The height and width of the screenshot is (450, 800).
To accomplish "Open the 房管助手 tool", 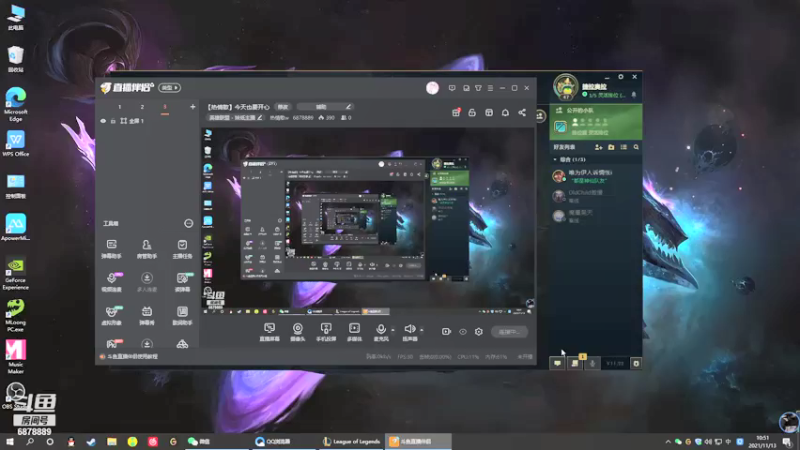I will [x=147, y=249].
